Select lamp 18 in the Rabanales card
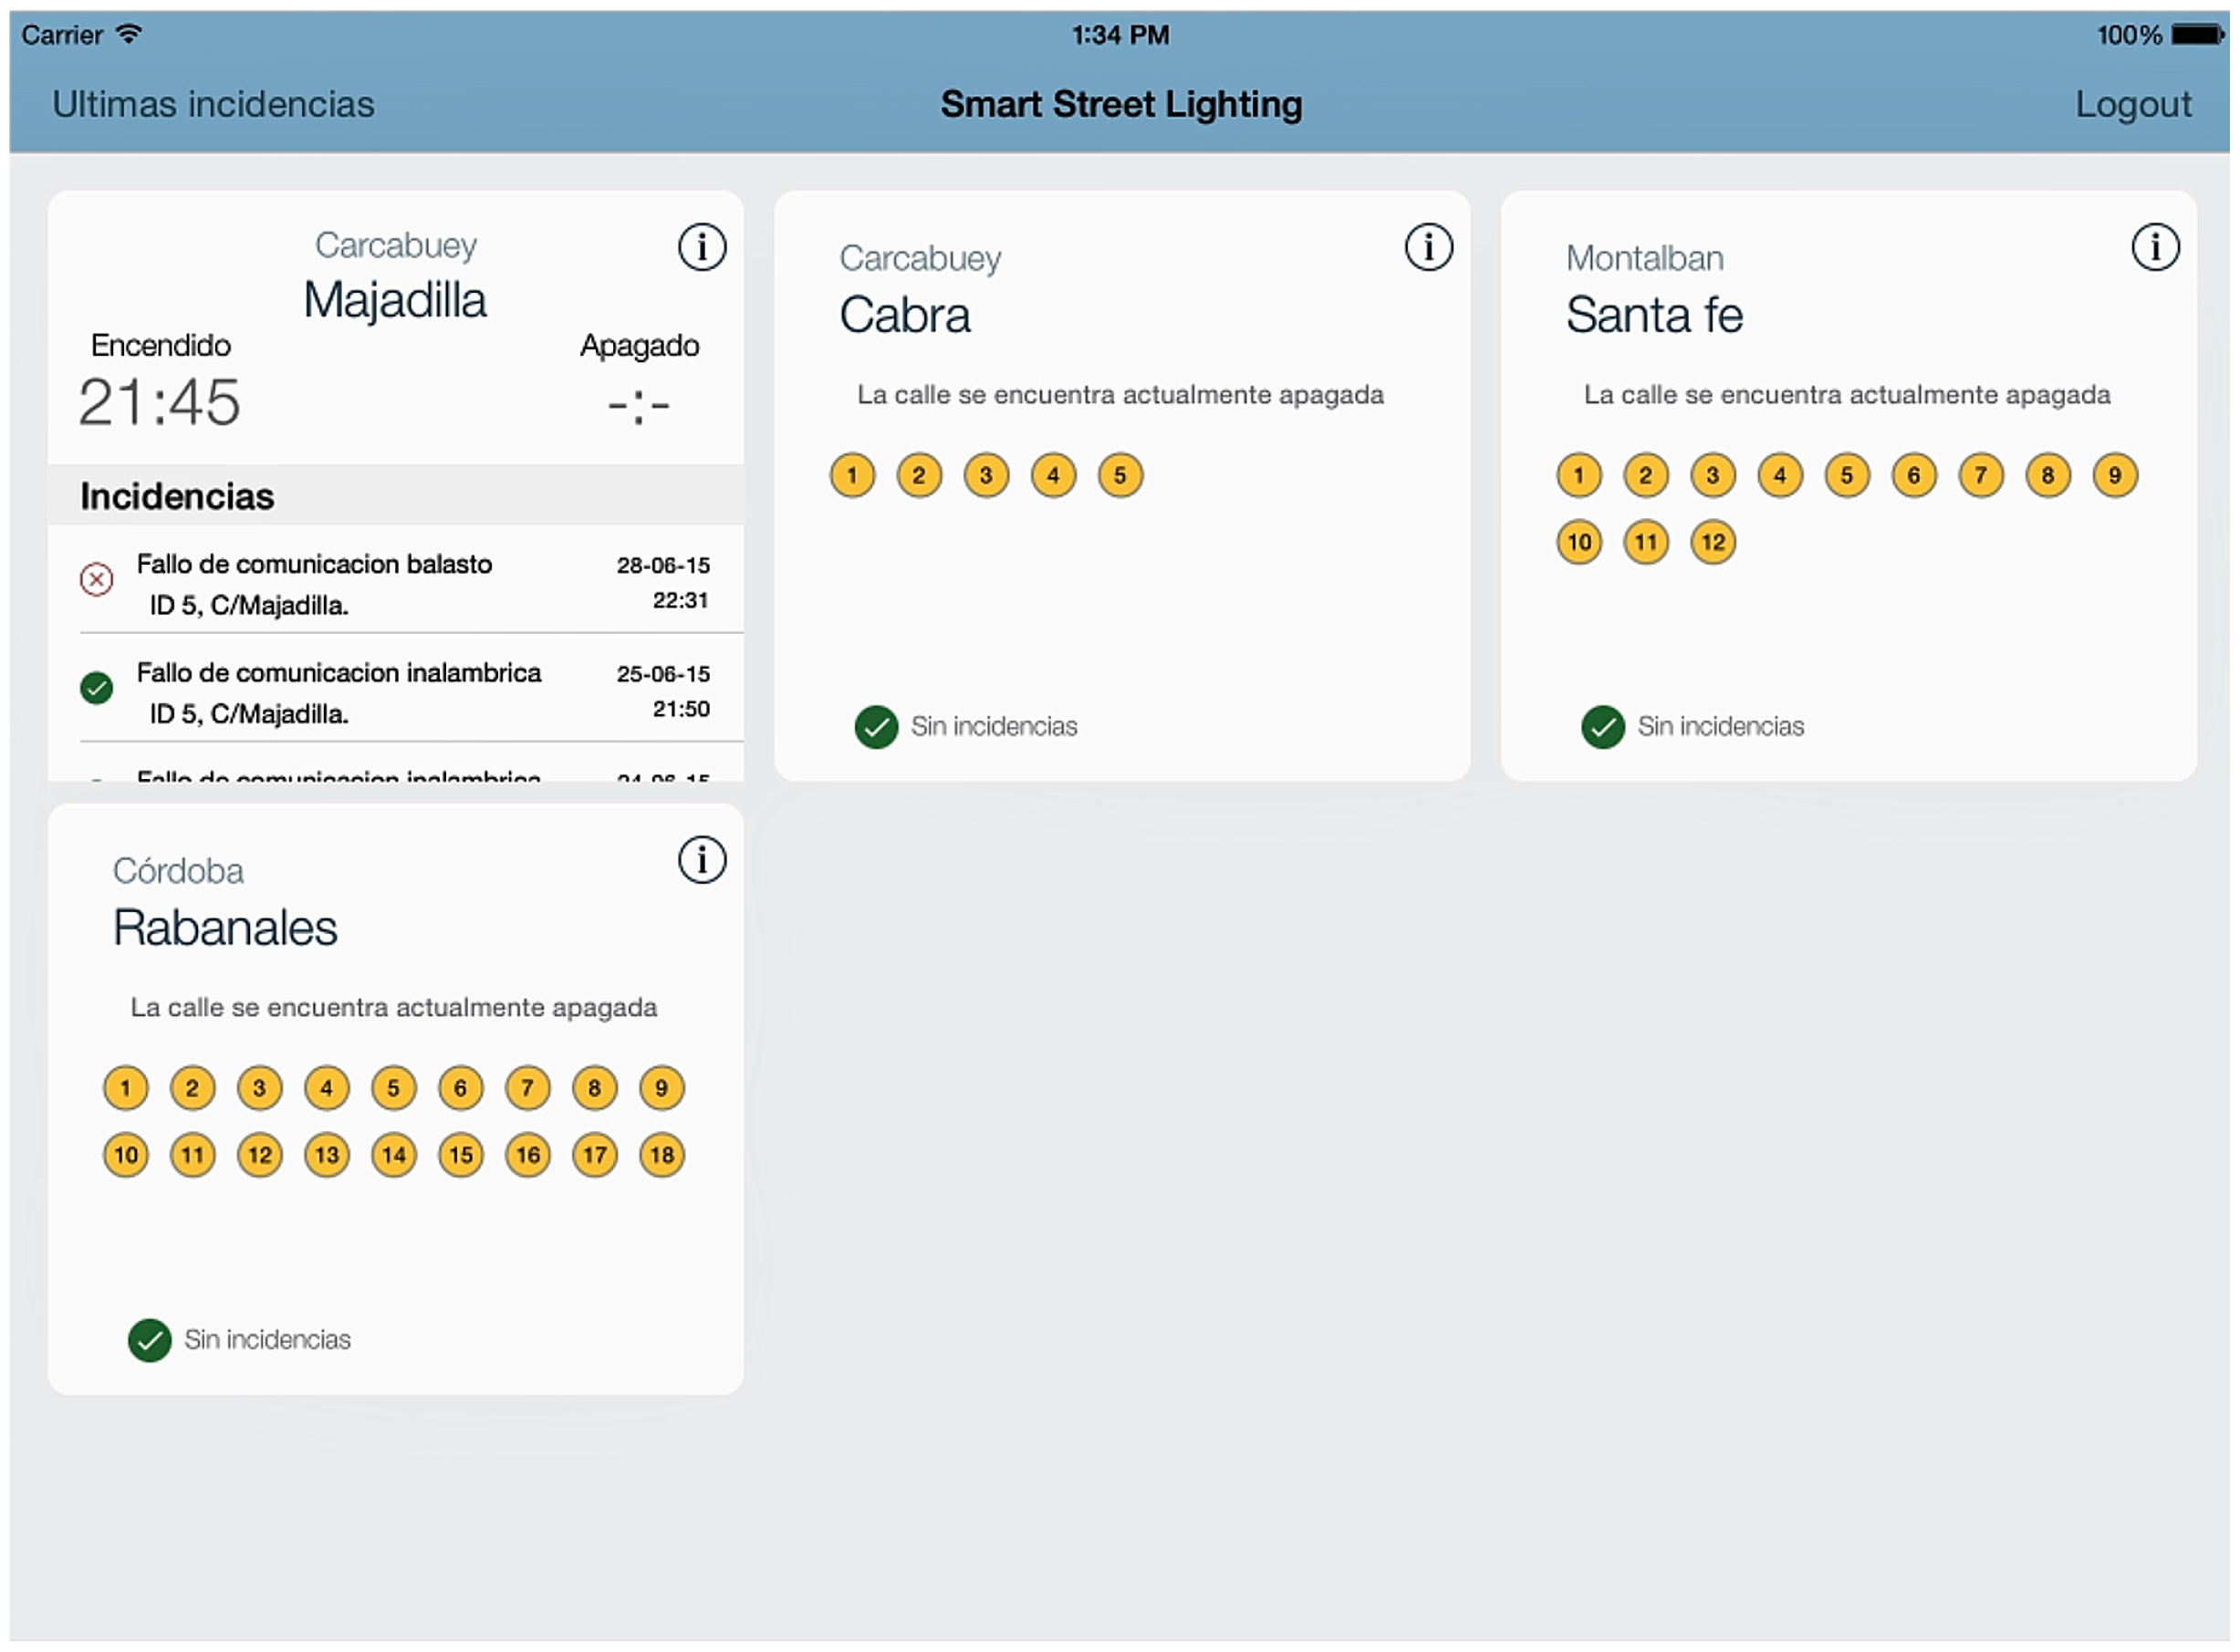Screen dimensions: 2240x1652 tap(661, 1155)
